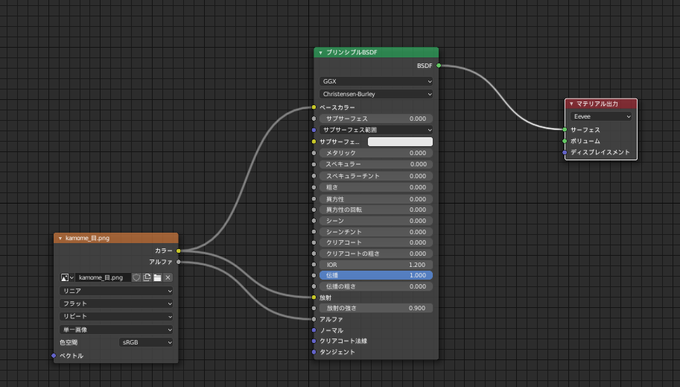Click the BSDF output socket
Screen dimensions: 680x387
tap(438, 66)
